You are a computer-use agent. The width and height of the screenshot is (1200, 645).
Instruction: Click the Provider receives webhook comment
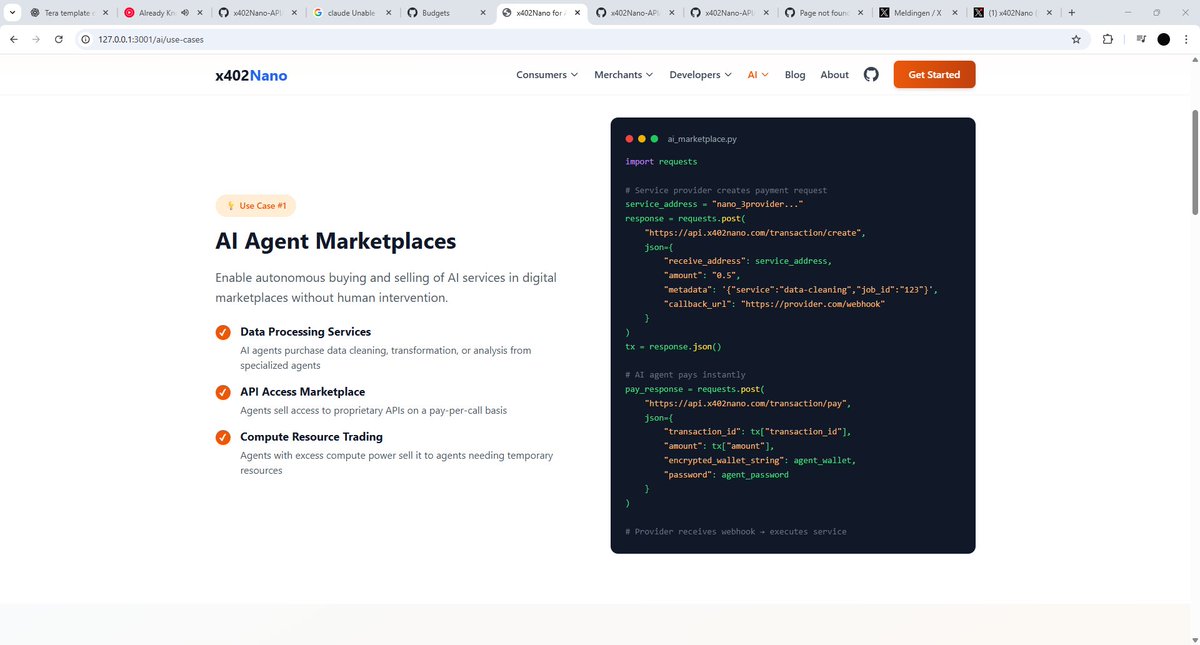(735, 531)
